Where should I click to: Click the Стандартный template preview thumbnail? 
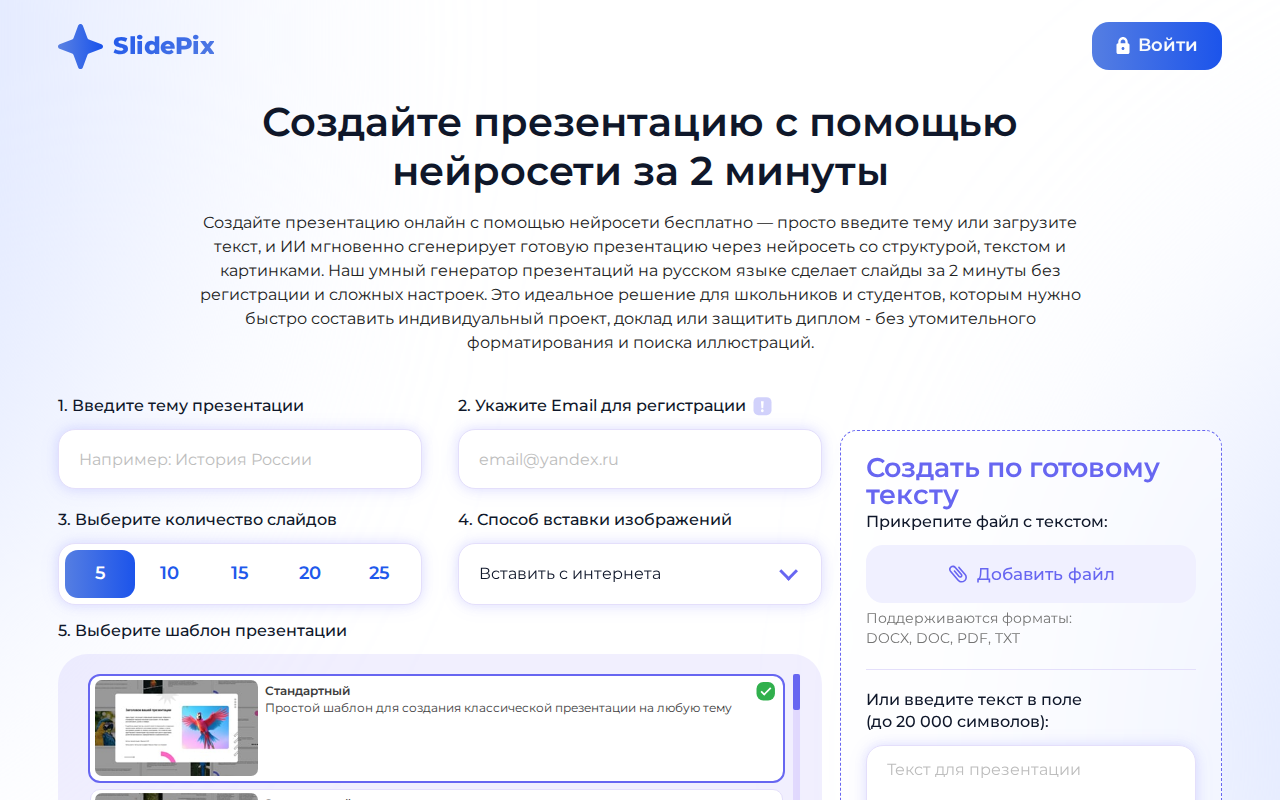point(175,728)
